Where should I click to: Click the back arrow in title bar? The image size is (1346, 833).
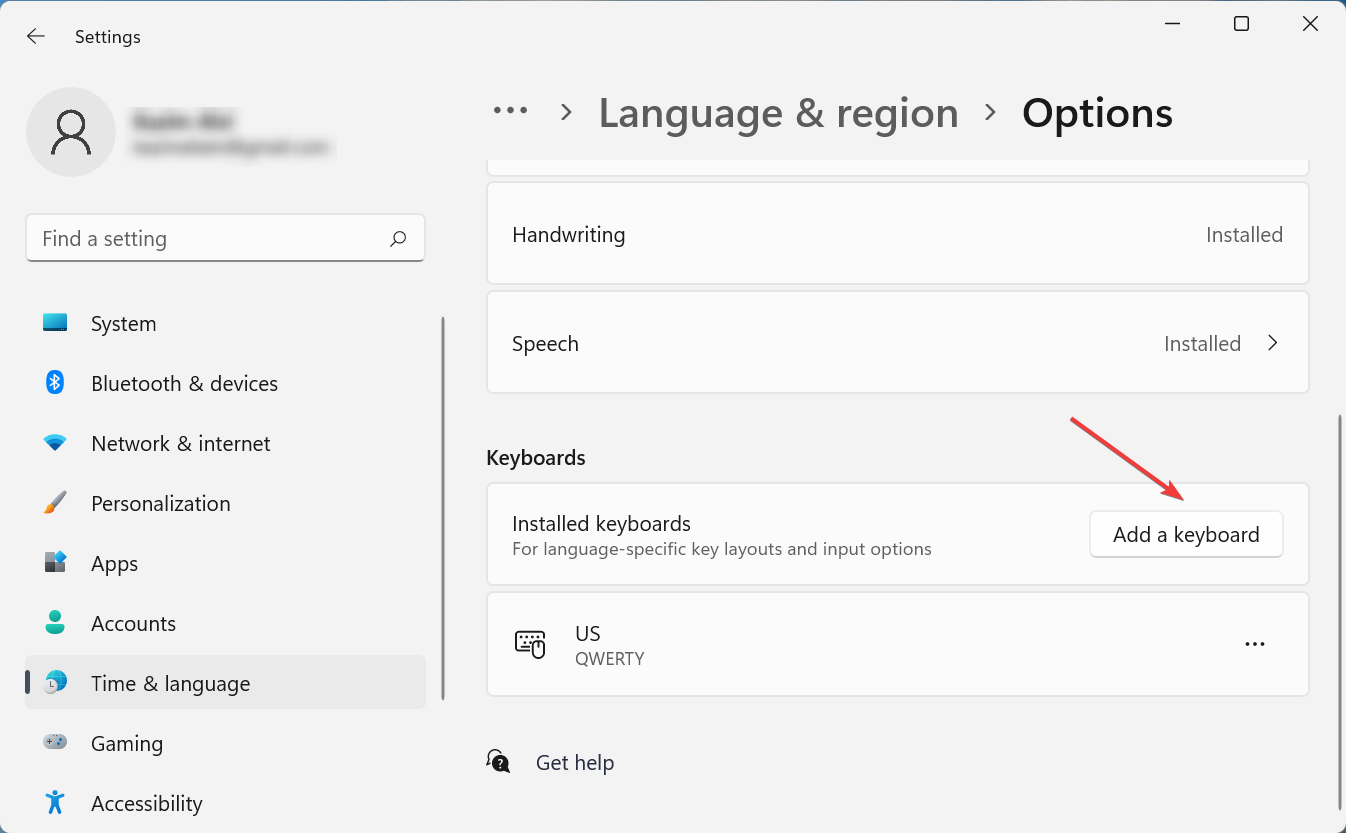click(x=36, y=37)
